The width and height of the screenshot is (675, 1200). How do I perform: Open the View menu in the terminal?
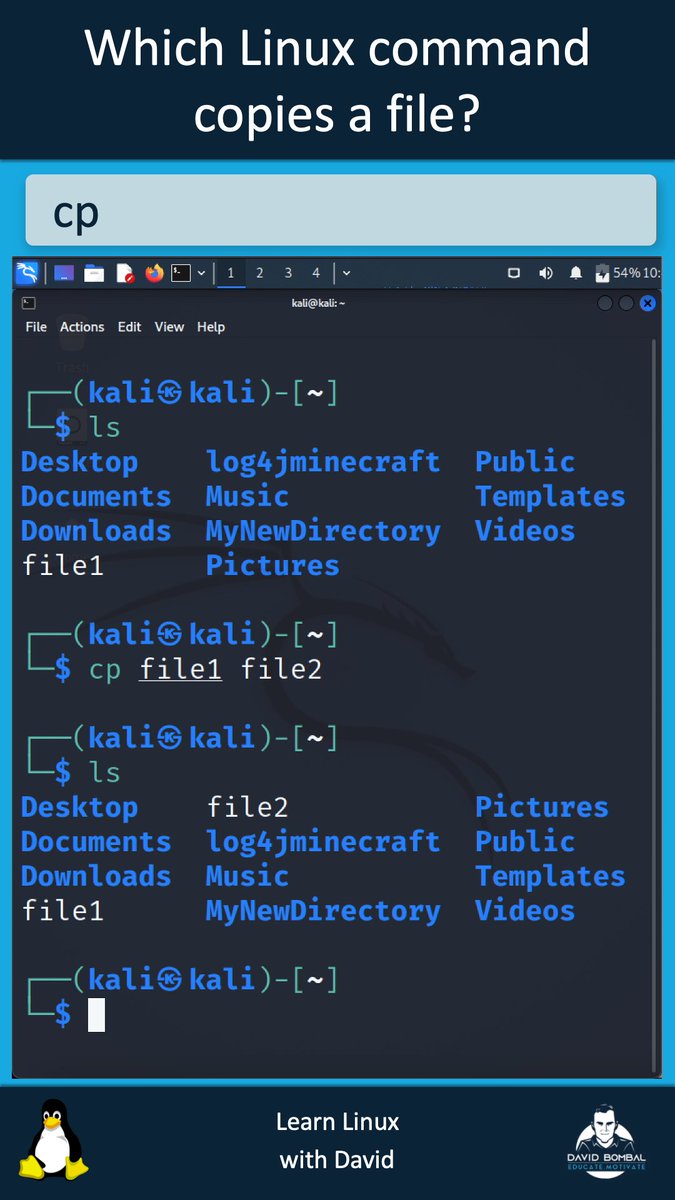pos(169,327)
